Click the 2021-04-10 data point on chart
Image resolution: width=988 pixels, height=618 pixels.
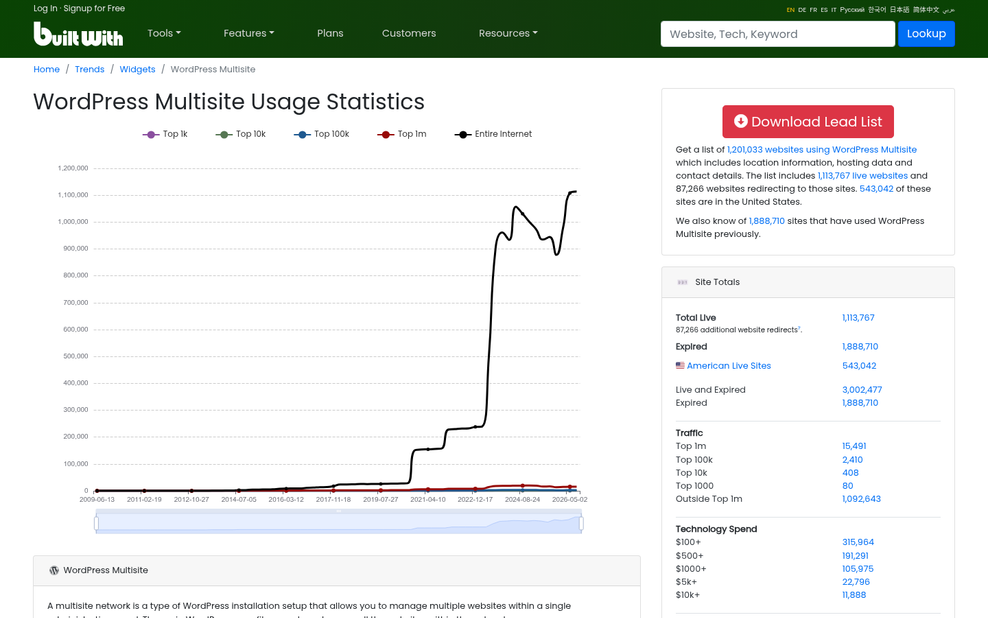click(x=428, y=449)
